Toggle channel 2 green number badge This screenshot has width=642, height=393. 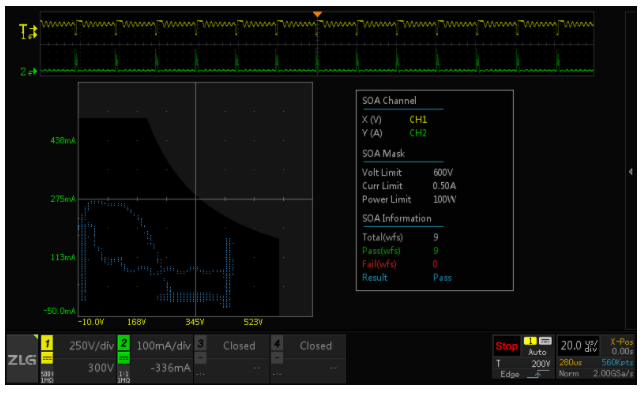point(124,343)
